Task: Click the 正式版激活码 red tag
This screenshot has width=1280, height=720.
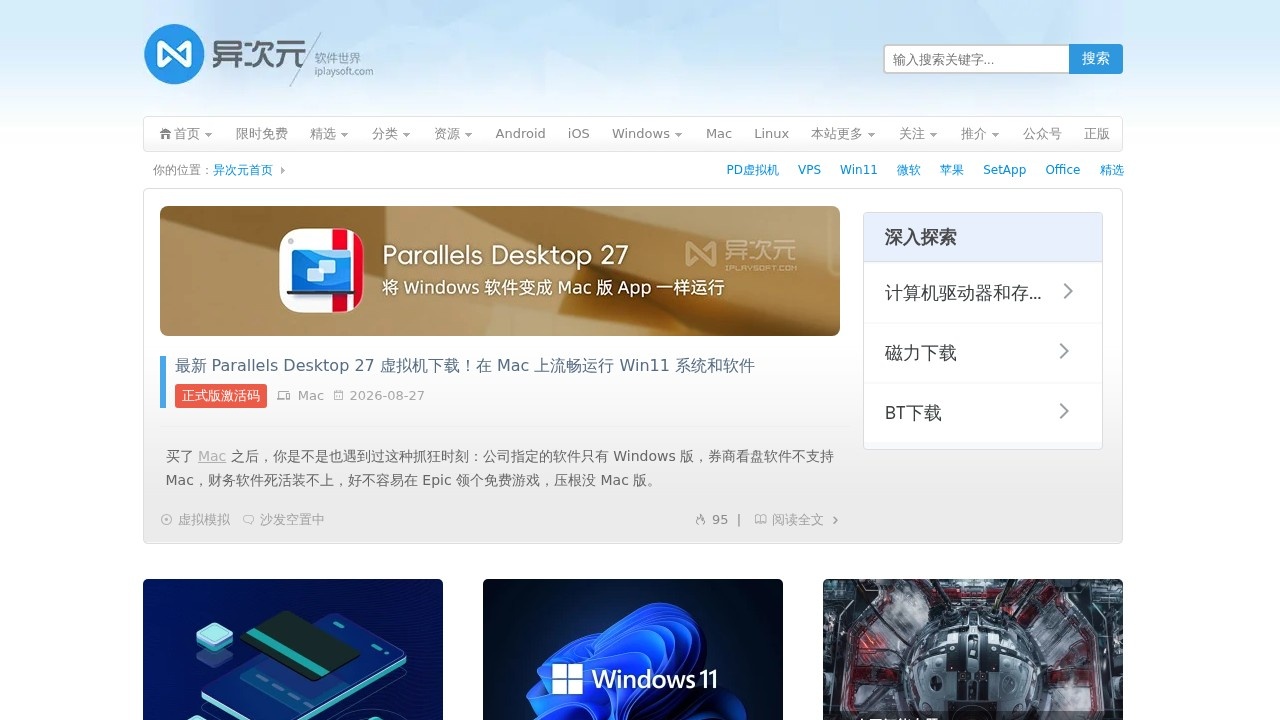Action: point(221,396)
